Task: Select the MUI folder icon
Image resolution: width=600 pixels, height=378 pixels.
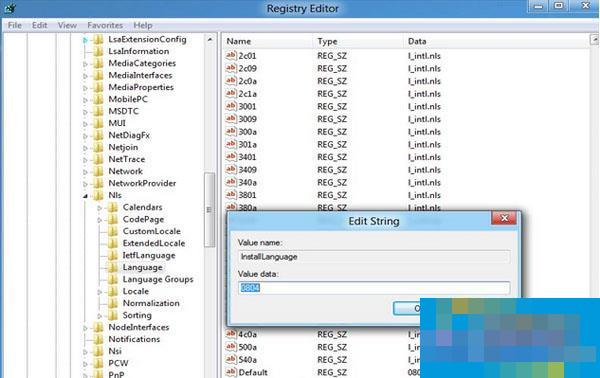Action: point(99,123)
